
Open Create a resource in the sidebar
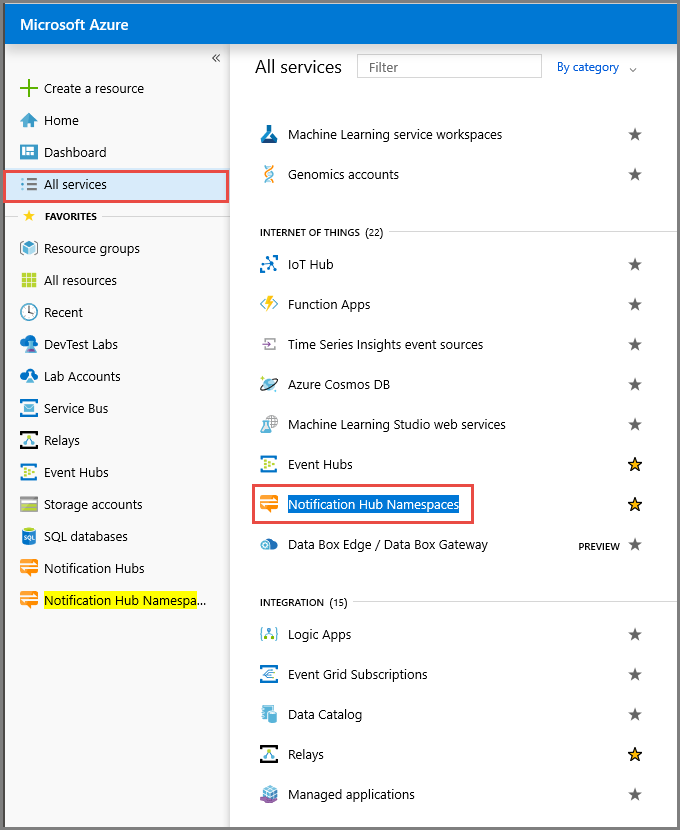tap(94, 88)
